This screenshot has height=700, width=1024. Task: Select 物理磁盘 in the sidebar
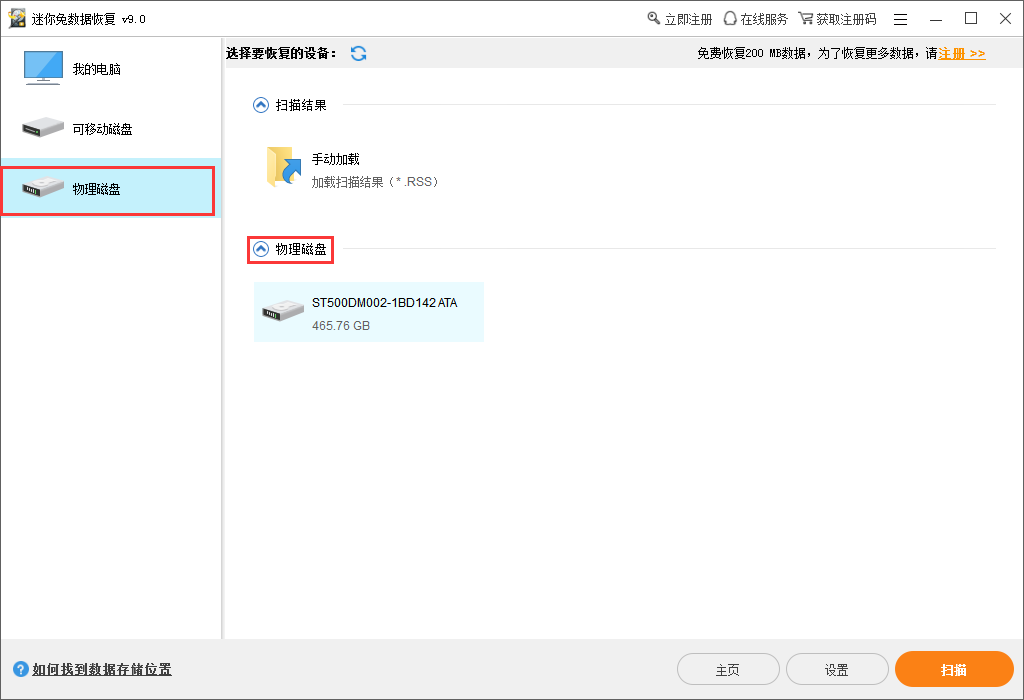coord(110,189)
